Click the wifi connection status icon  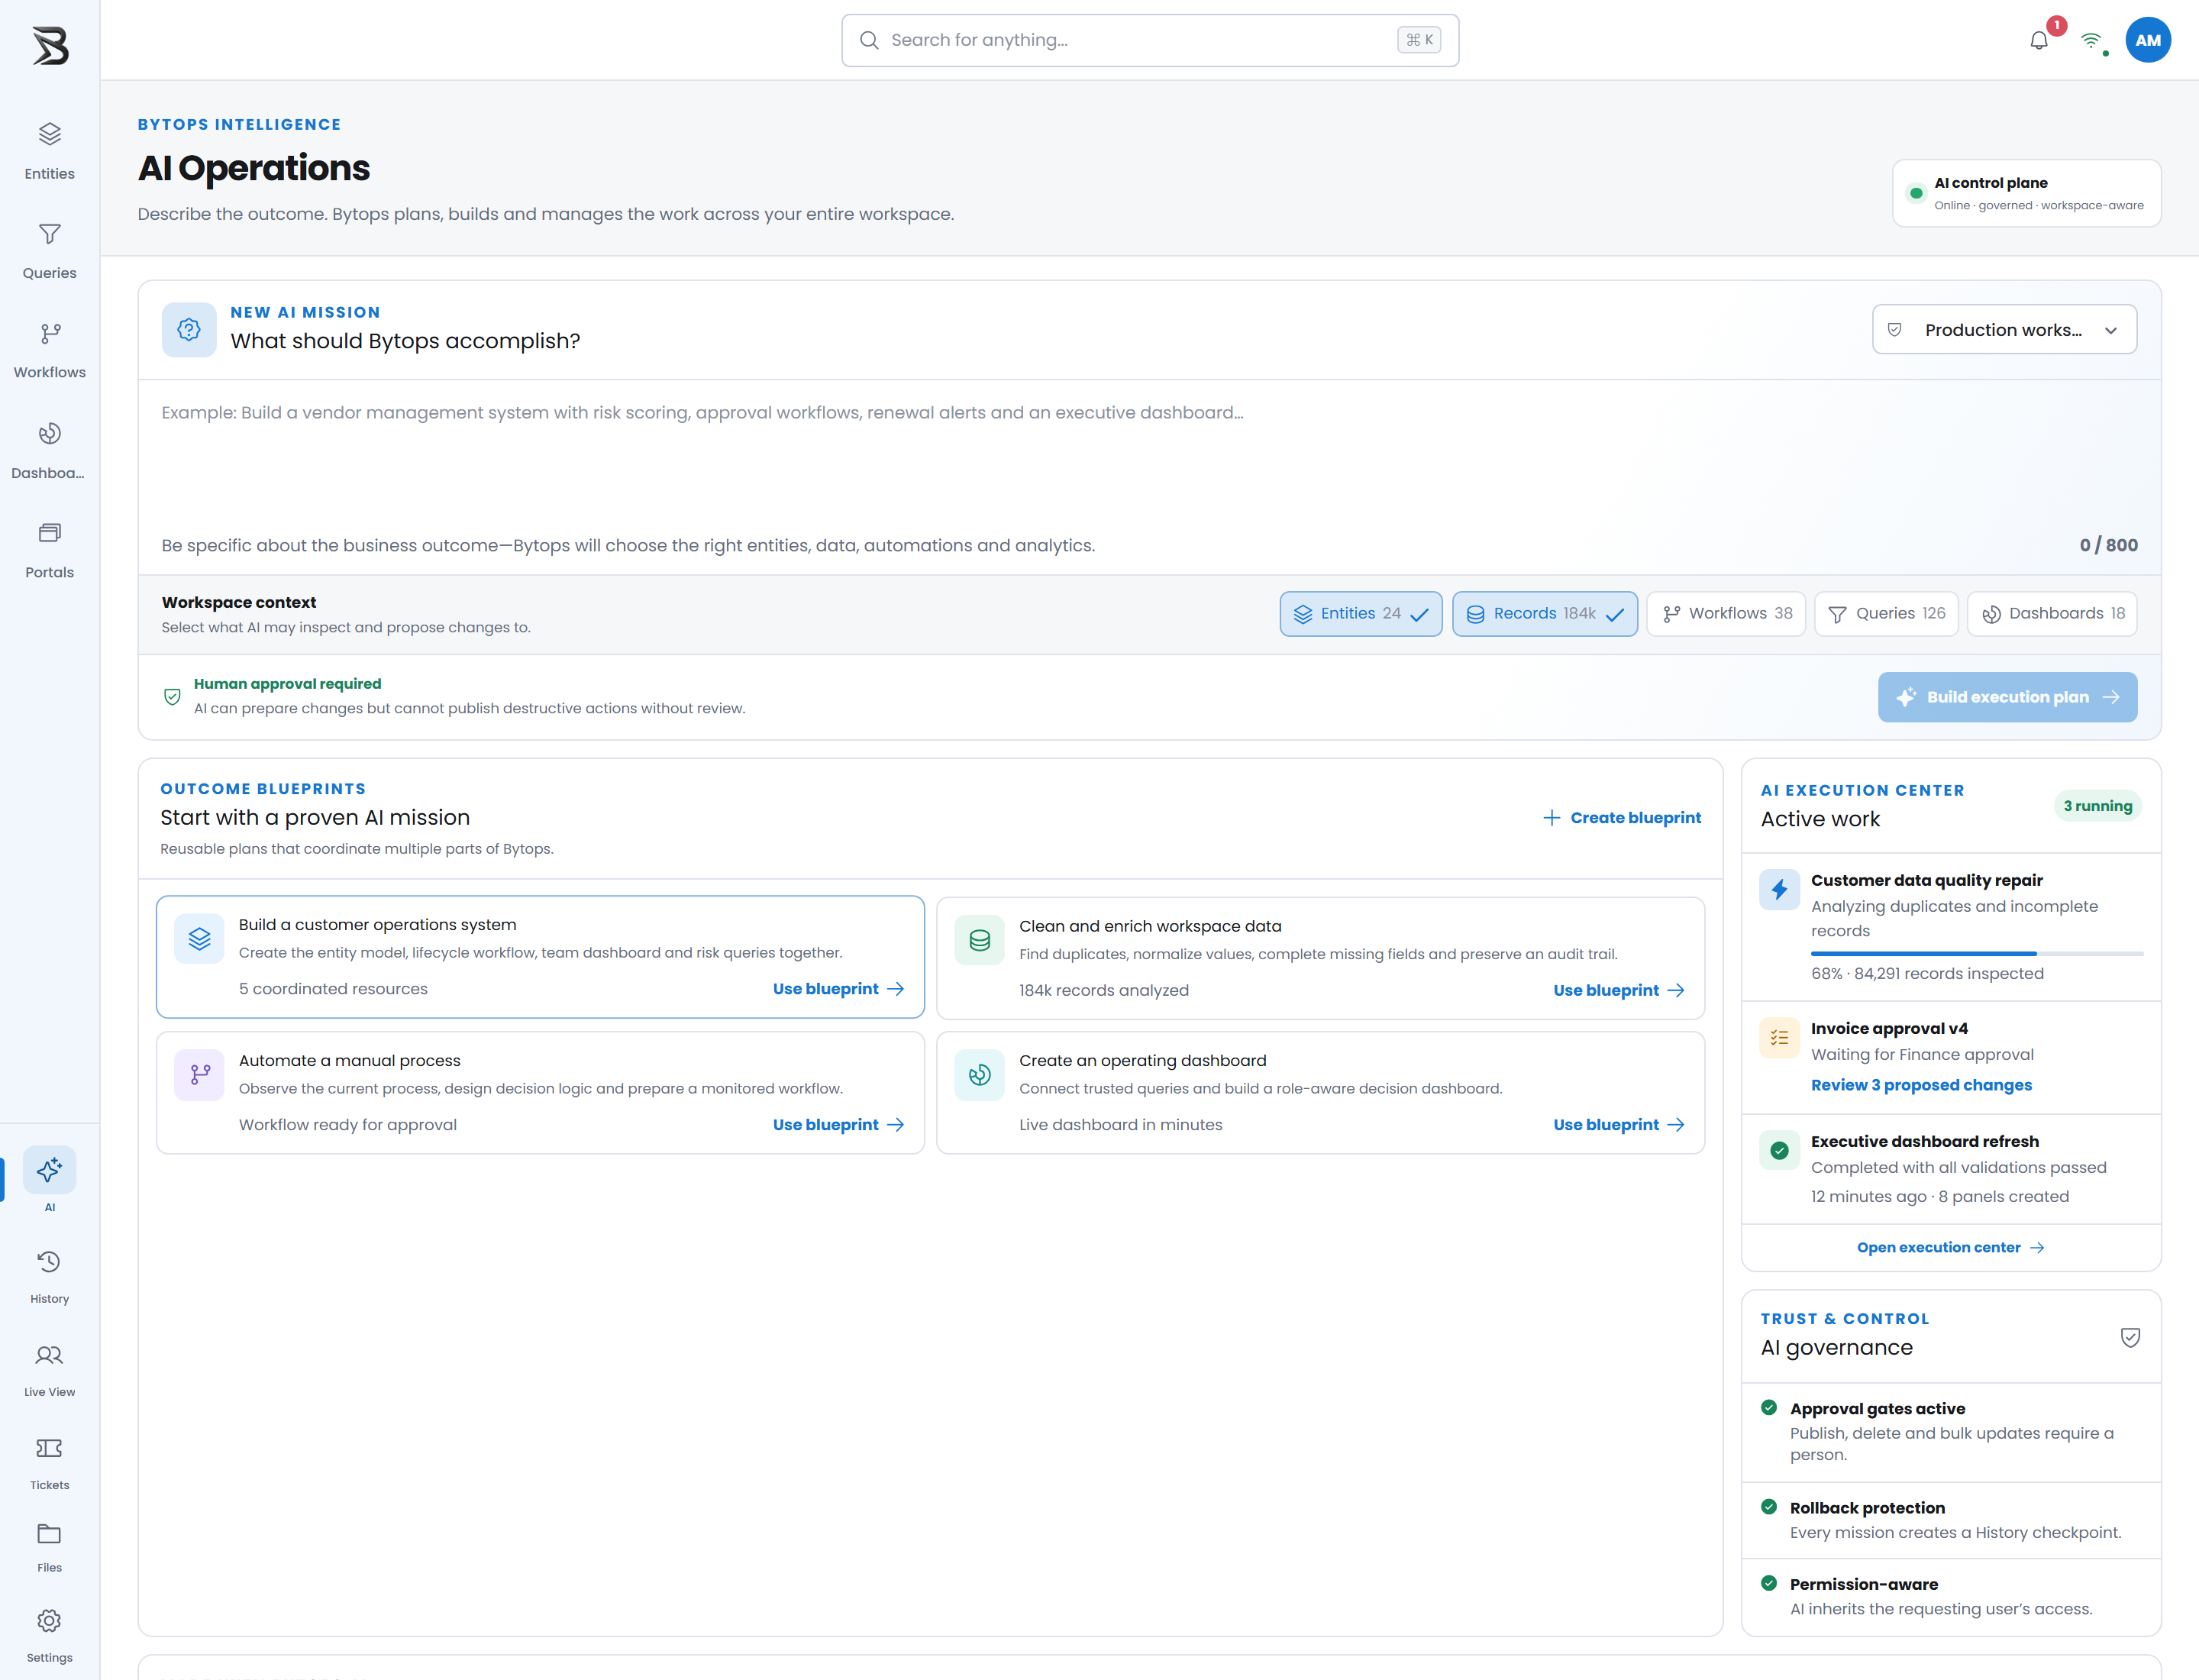[2092, 41]
